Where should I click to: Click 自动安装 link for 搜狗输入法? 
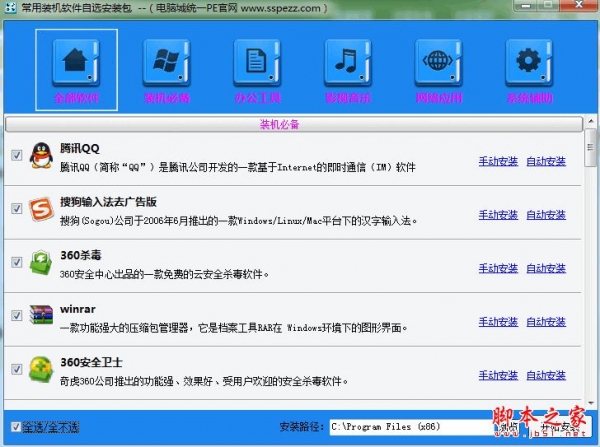(546, 215)
